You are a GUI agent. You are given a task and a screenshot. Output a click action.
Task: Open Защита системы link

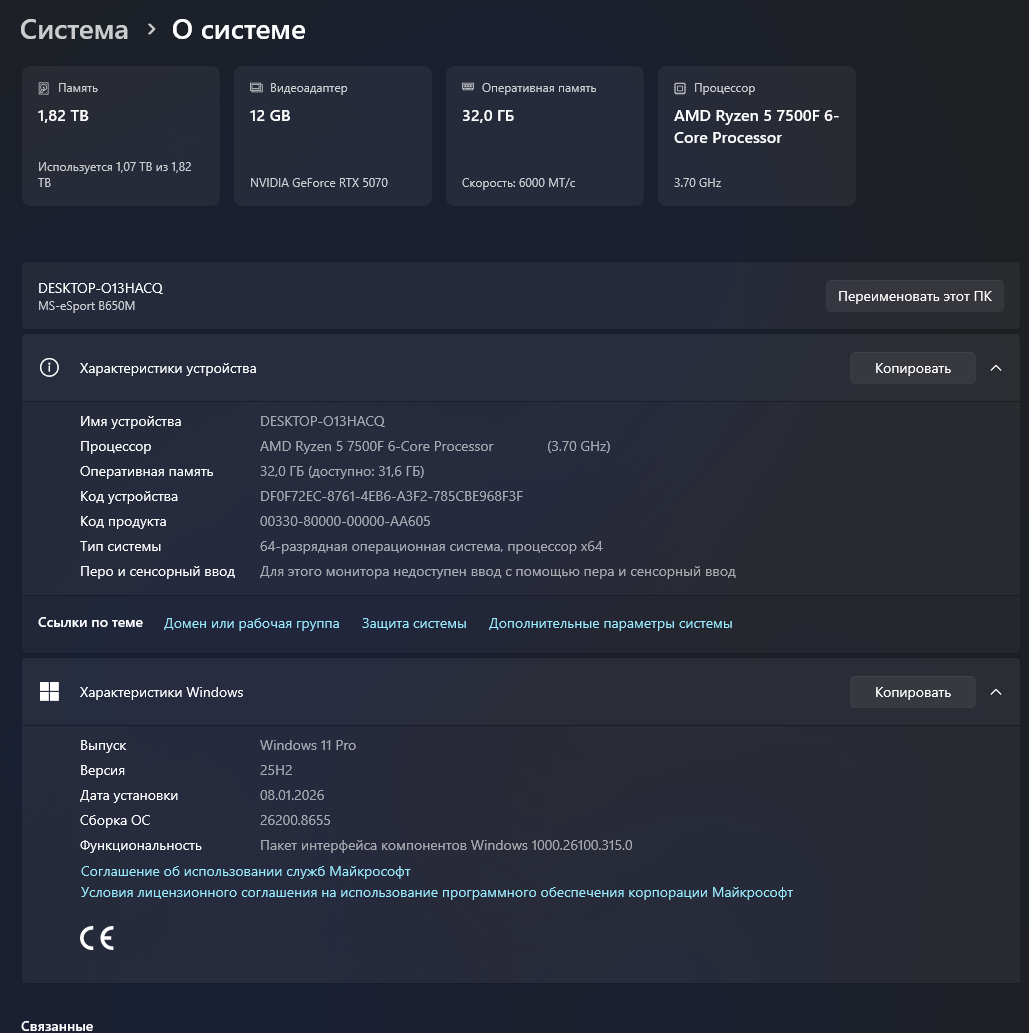[414, 623]
